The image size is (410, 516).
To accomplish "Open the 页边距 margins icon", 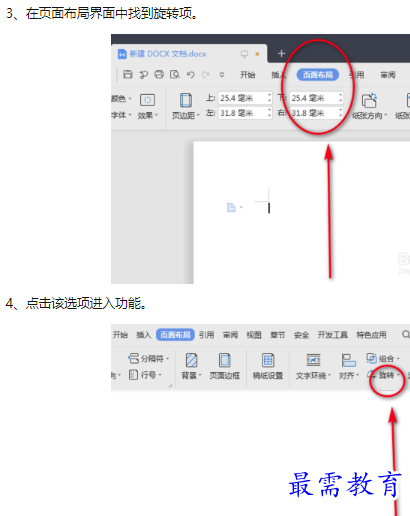I will 186,100.
